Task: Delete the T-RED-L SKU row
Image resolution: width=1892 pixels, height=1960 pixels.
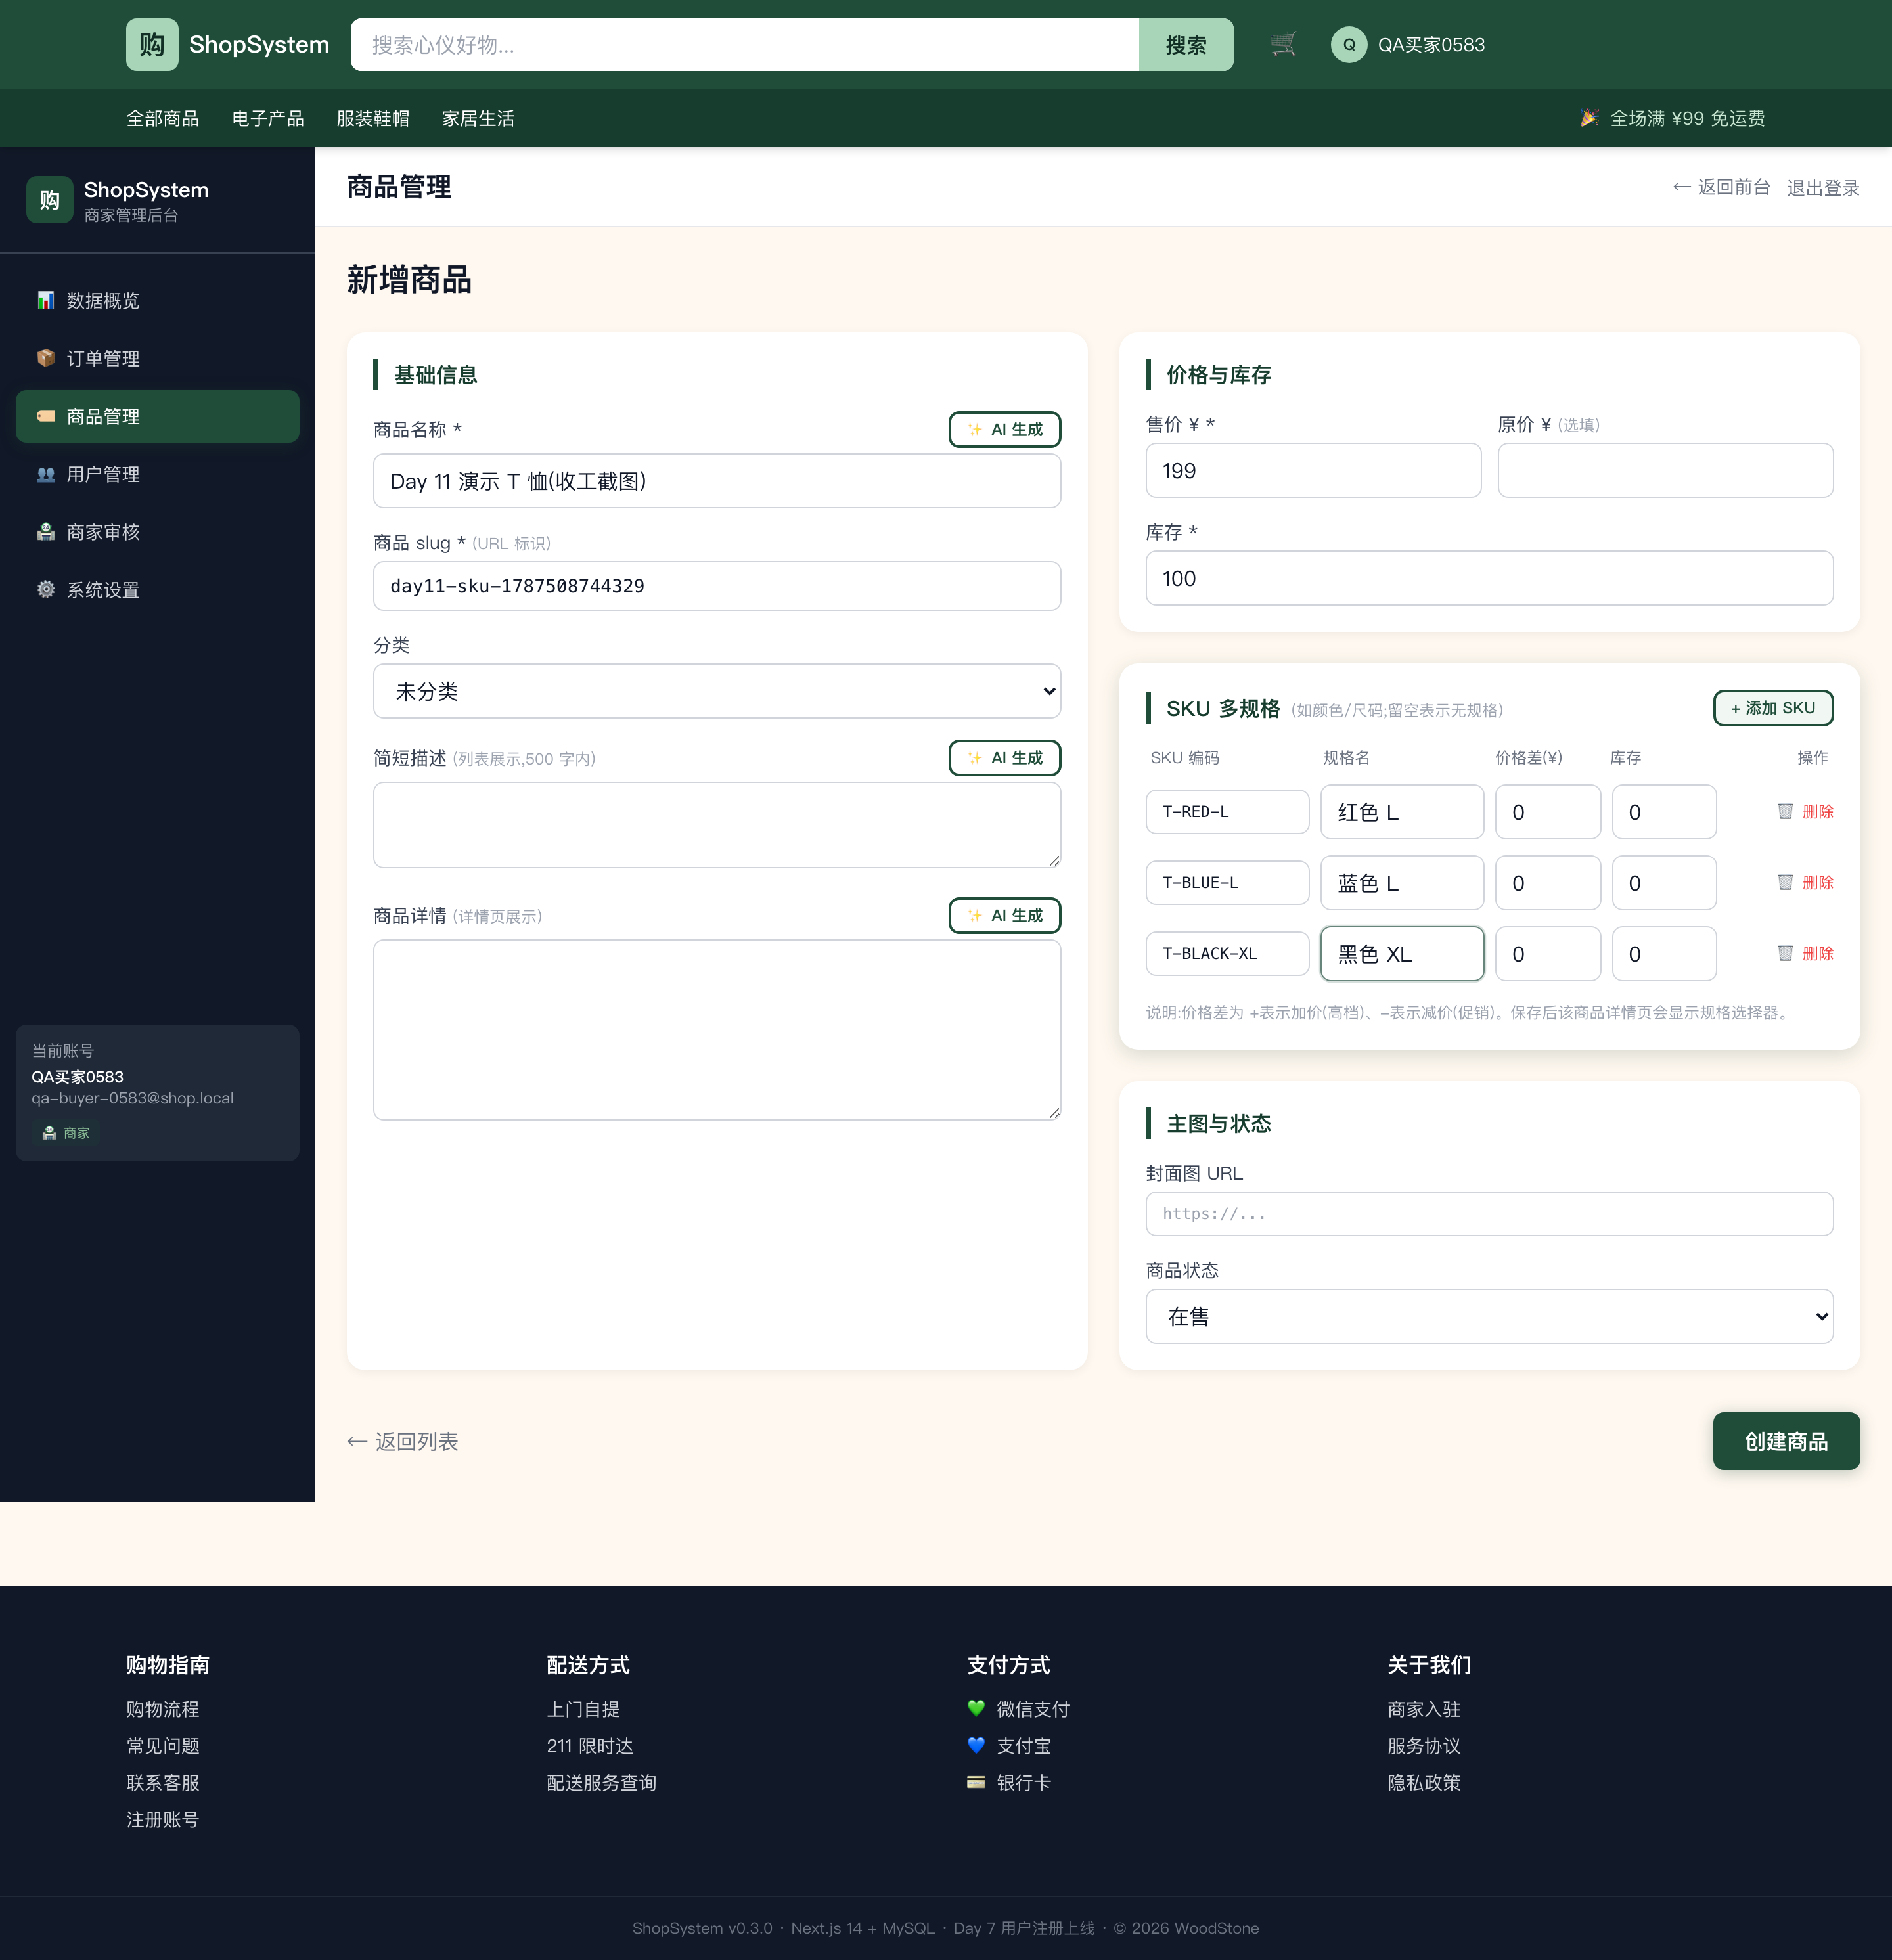Action: (x=1805, y=811)
